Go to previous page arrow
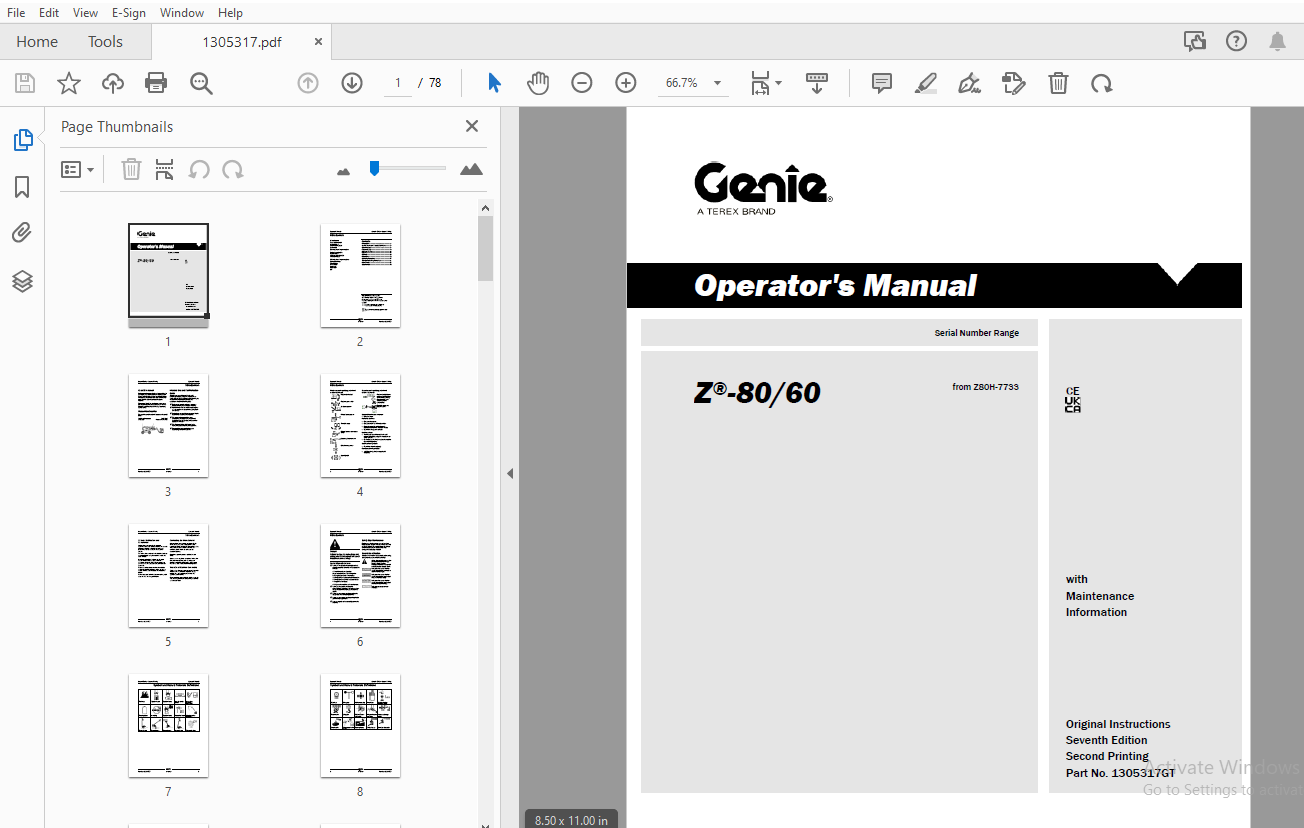1304x828 pixels. point(308,83)
